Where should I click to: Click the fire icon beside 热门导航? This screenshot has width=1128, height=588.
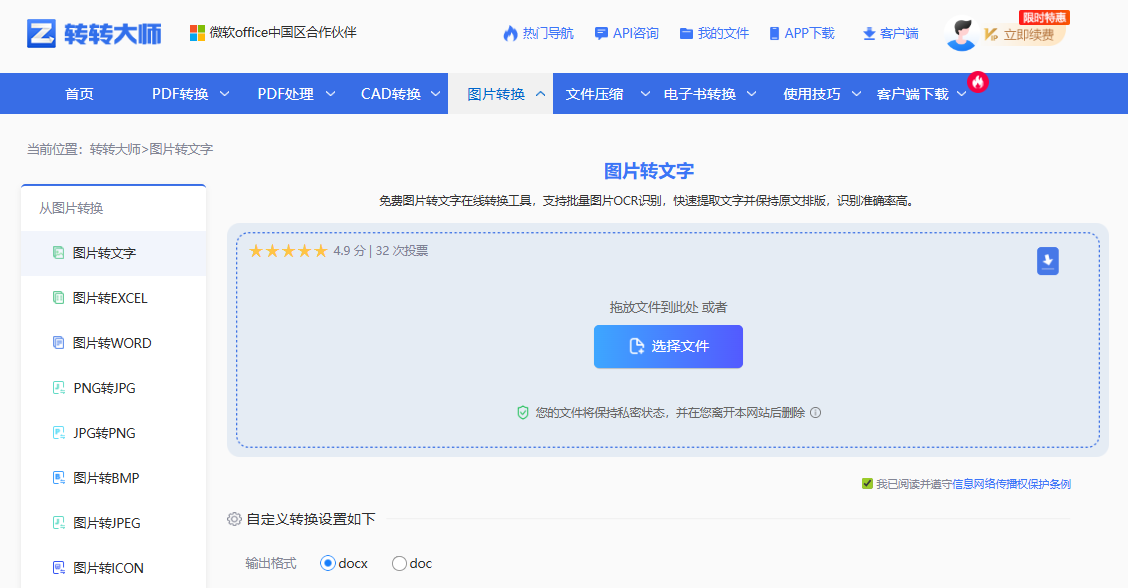[510, 33]
